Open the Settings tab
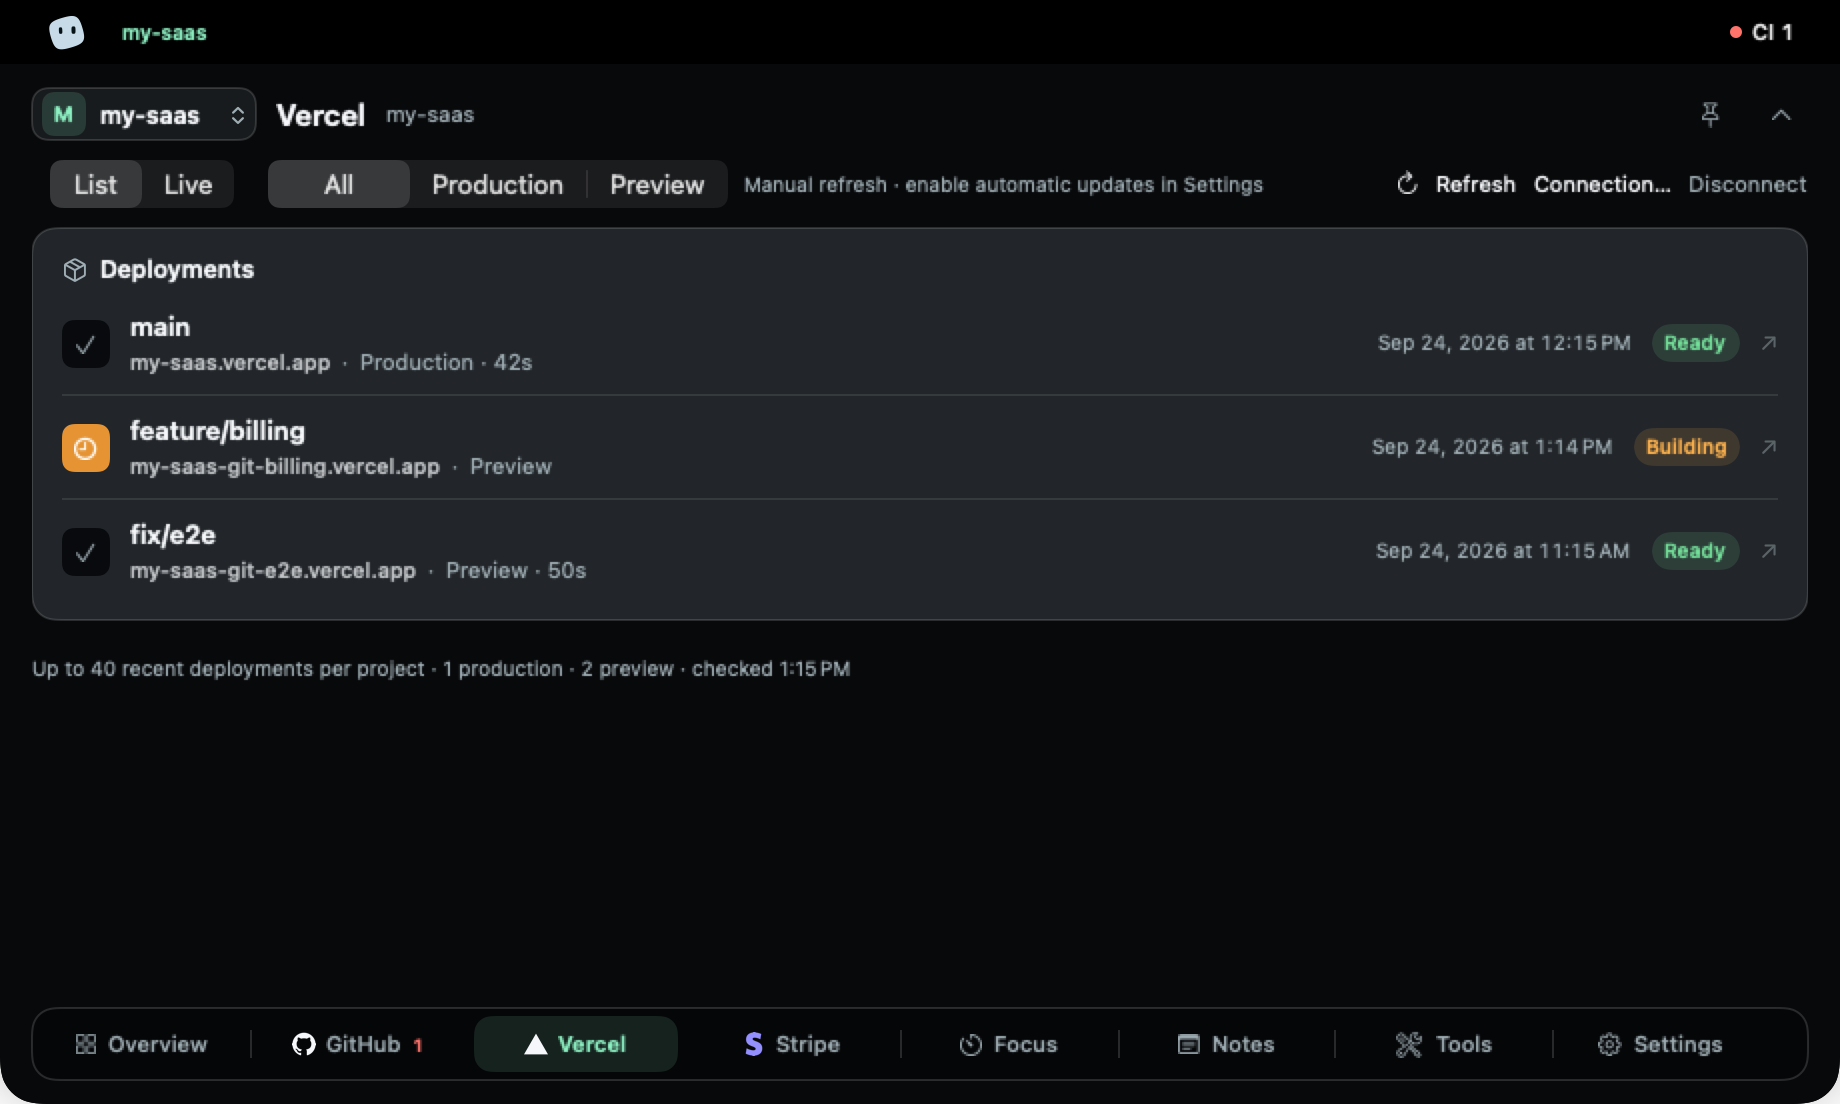This screenshot has width=1840, height=1104. 1660,1044
